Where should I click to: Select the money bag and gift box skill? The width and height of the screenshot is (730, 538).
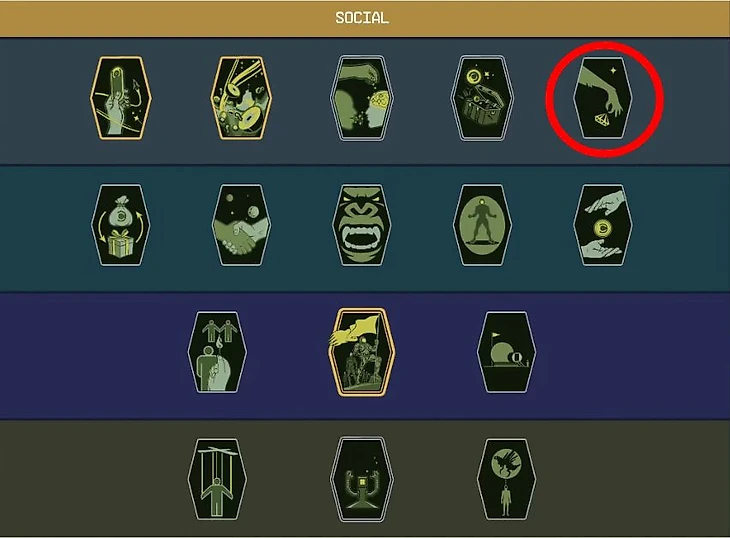point(121,225)
